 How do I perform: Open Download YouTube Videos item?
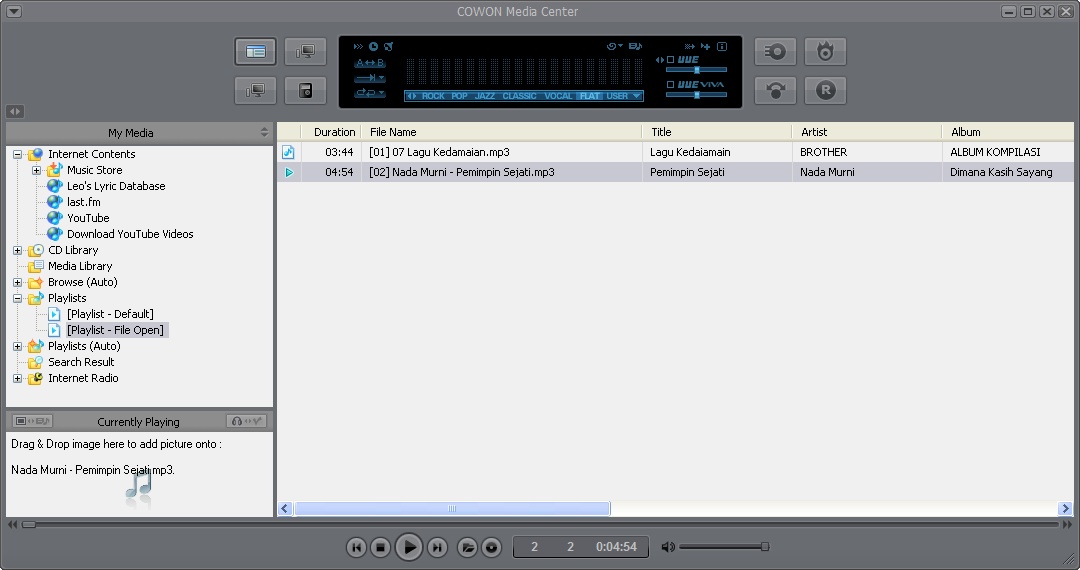[130, 234]
